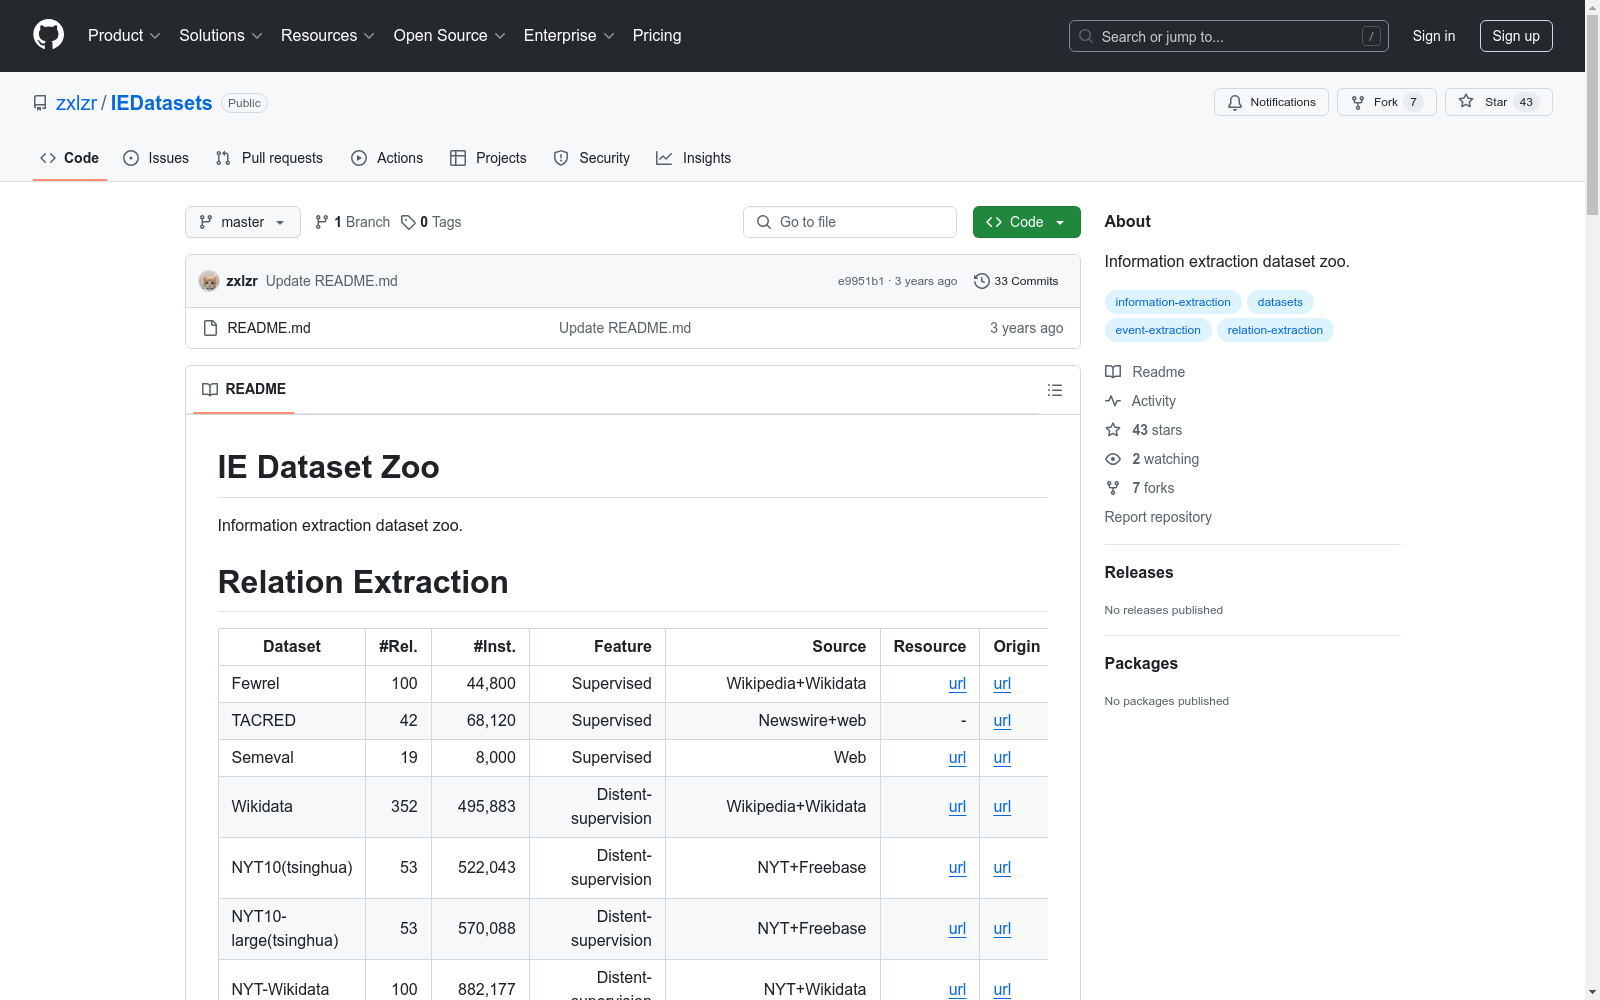Open the GitHub homepage logo
The image size is (1600, 1000).
click(48, 35)
